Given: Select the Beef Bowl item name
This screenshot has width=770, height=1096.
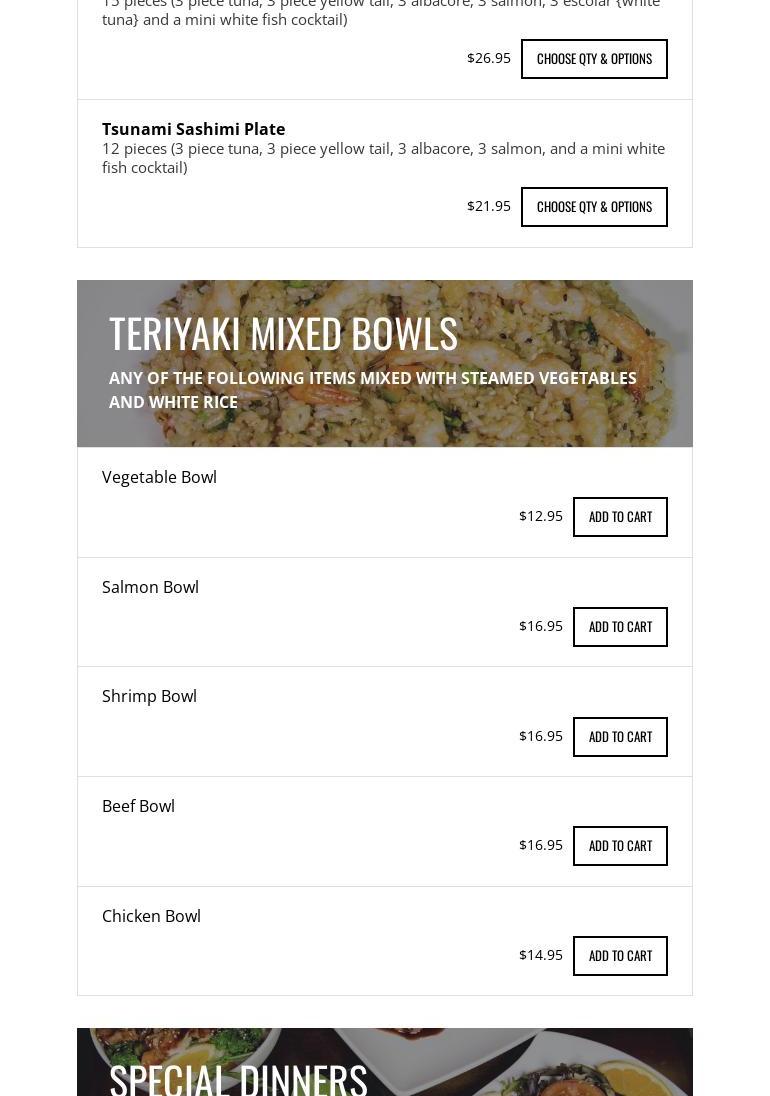Looking at the screenshot, I should tap(138, 806).
